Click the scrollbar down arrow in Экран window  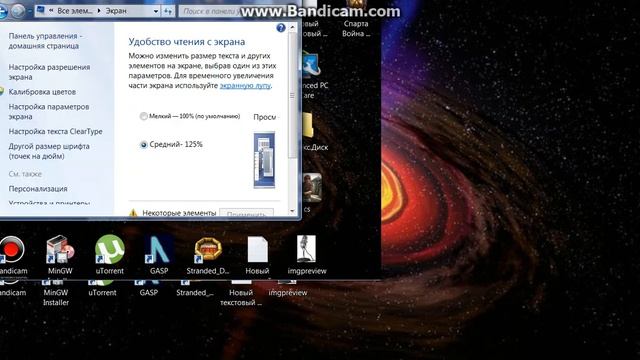[292, 211]
